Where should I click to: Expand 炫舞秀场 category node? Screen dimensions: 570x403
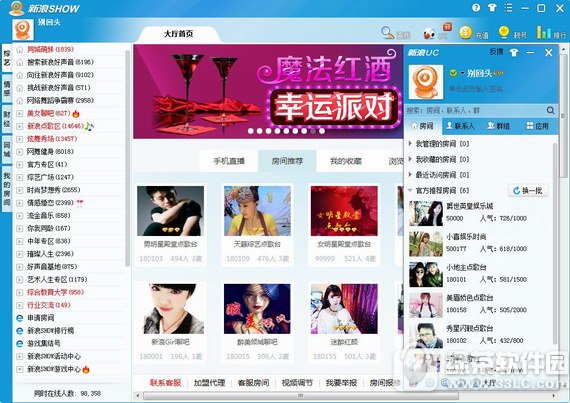(20, 139)
